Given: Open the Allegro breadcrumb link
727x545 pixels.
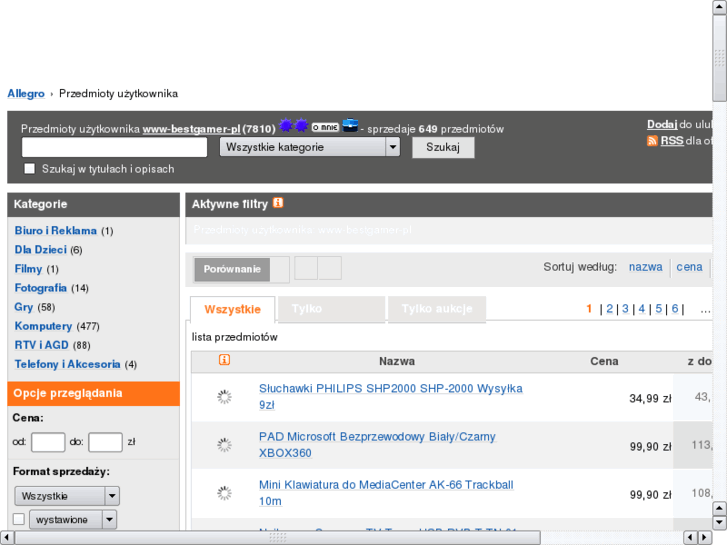Looking at the screenshot, I should tap(26, 94).
